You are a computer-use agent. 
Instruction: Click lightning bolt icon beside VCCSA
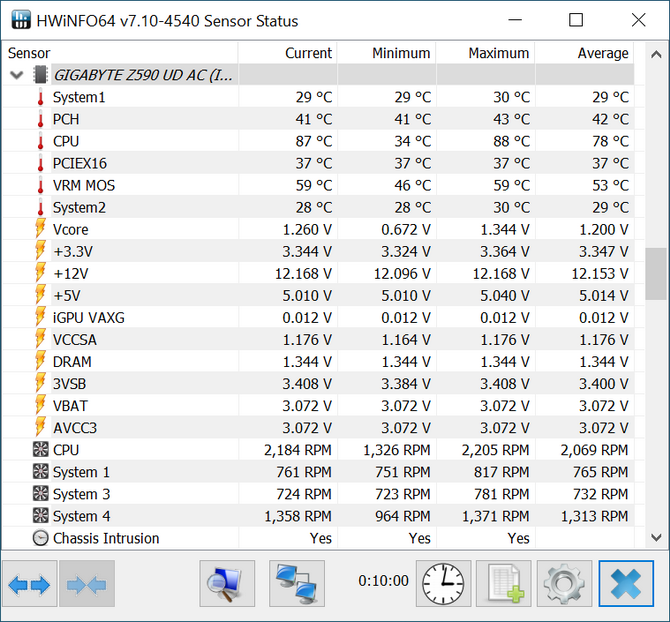click(40, 339)
